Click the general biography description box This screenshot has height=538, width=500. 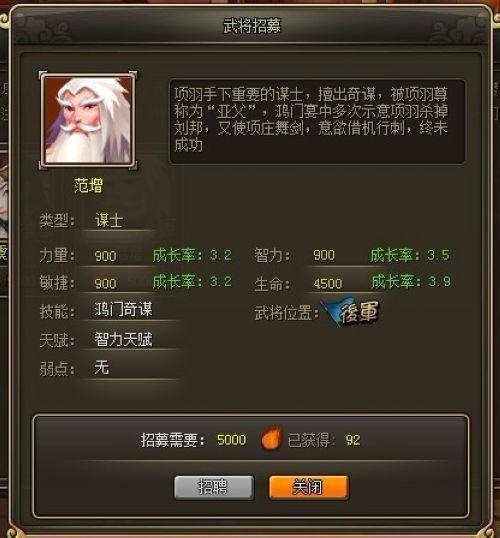pos(317,121)
